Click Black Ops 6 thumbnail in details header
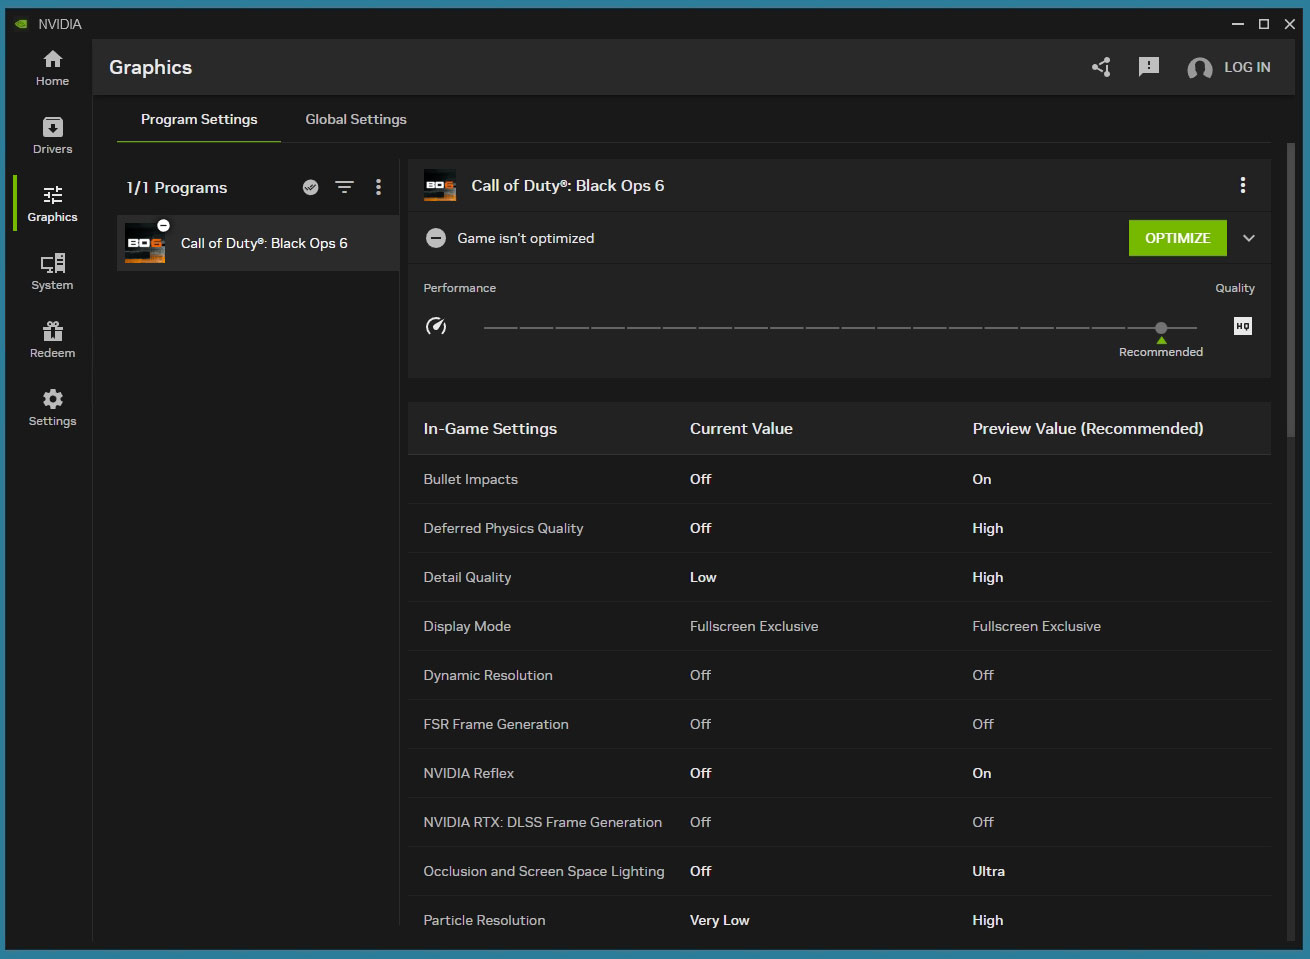The height and width of the screenshot is (959, 1310). pos(440,185)
